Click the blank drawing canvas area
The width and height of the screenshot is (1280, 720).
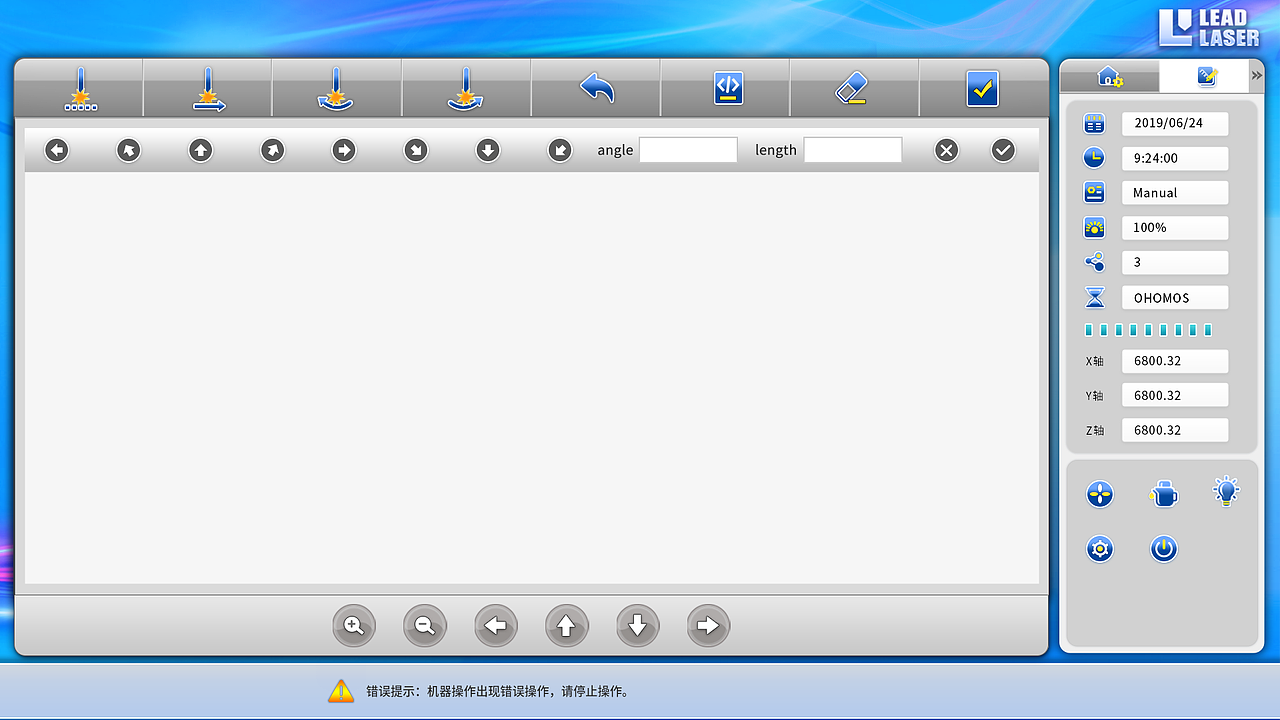tap(532, 378)
